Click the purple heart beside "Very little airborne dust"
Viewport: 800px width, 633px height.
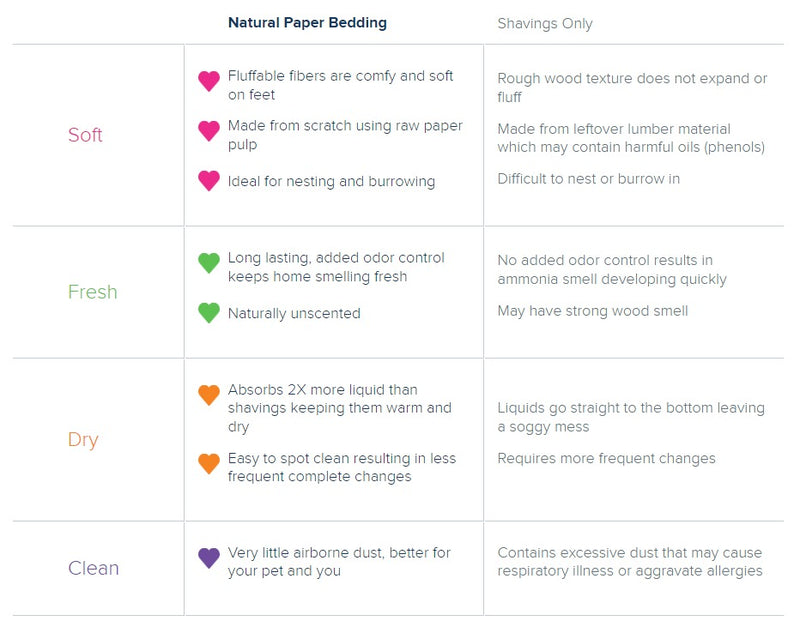209,557
